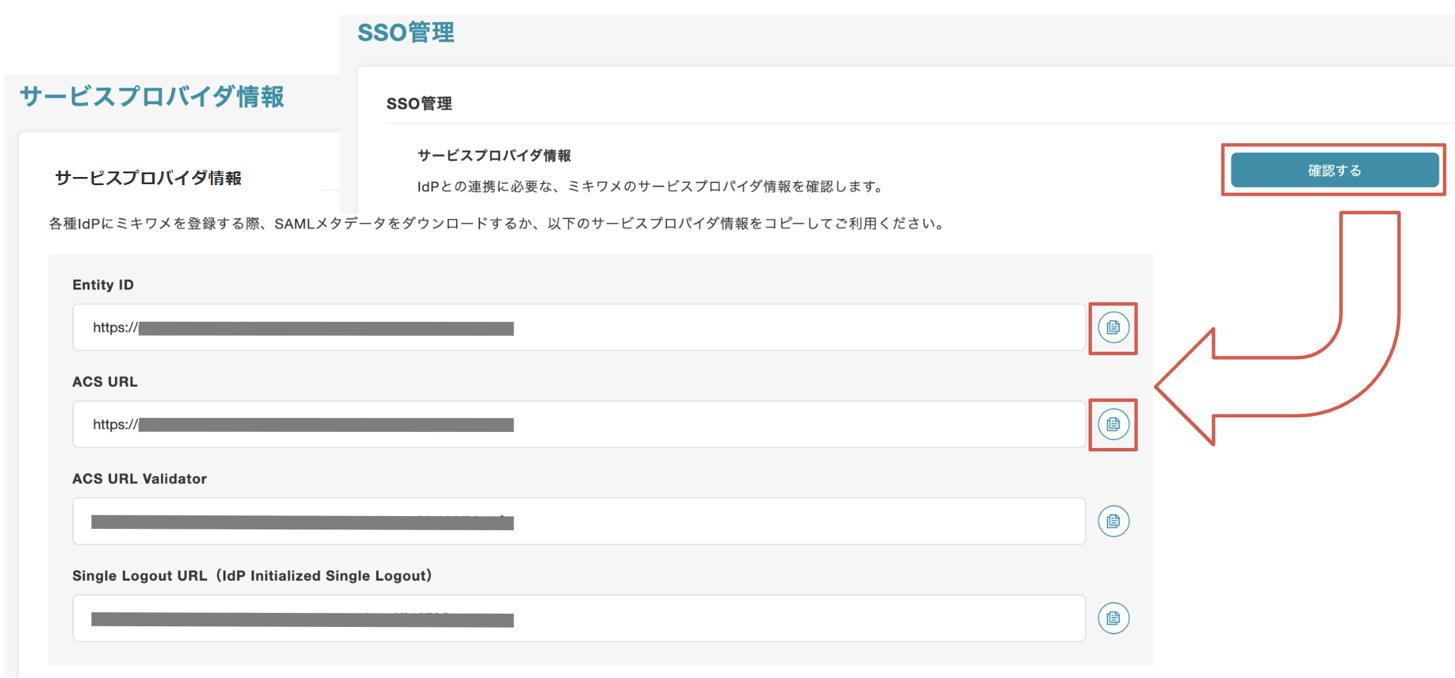Click the copy icon beside ACS URL field
Image resolution: width=1455 pixels, height=678 pixels.
pos(1113,424)
